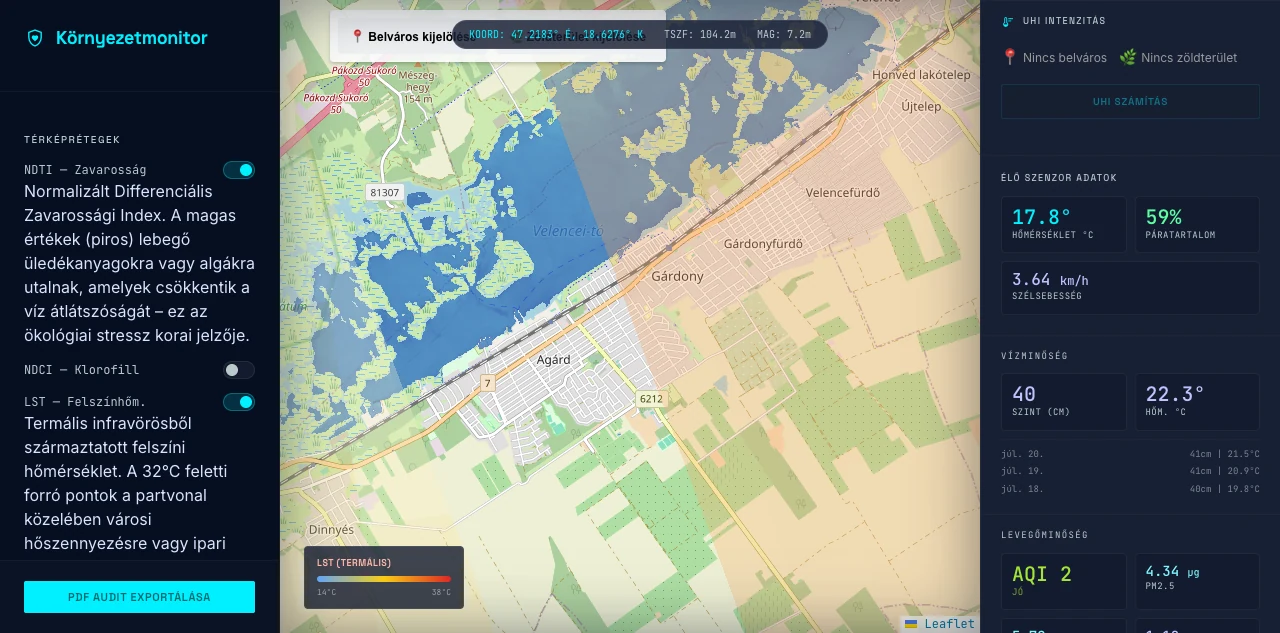Click the Nincs belváros status text
1280x633 pixels.
(x=1065, y=58)
